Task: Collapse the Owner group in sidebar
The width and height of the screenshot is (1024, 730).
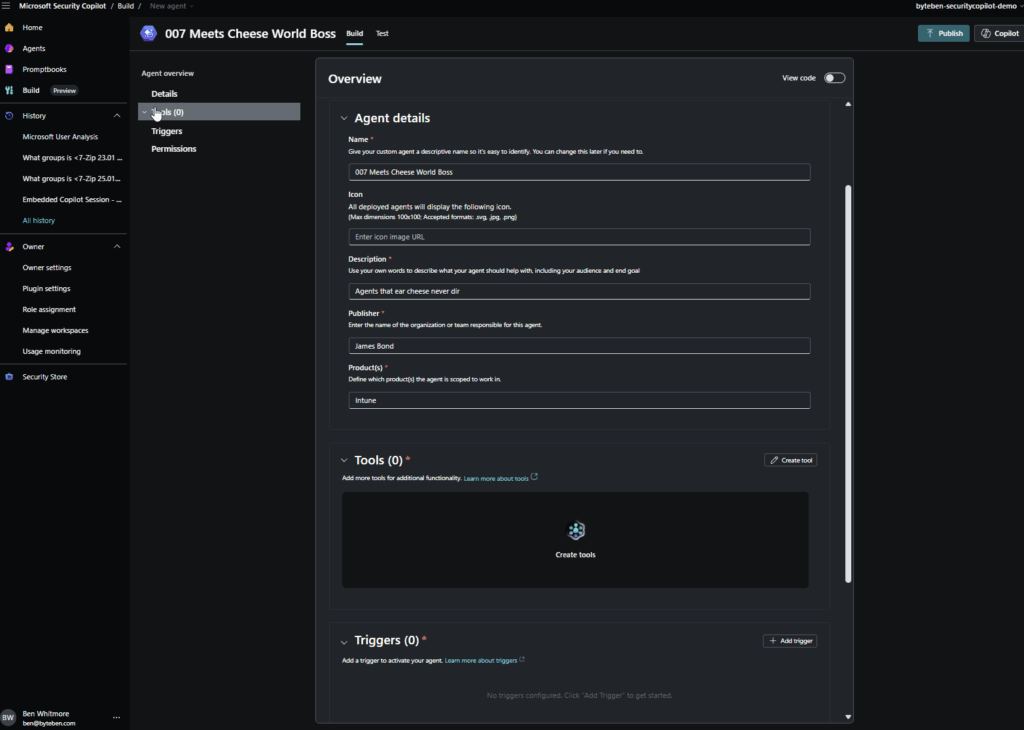Action: pyautogui.click(x=117, y=246)
